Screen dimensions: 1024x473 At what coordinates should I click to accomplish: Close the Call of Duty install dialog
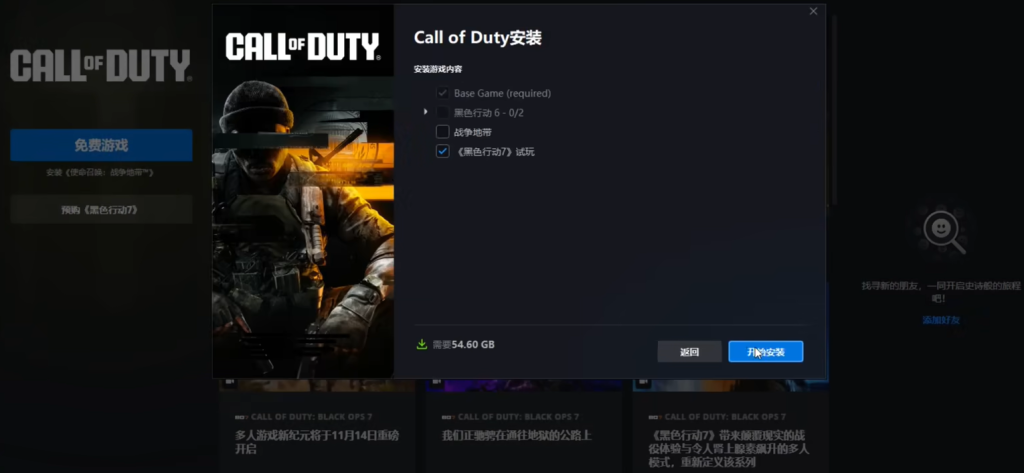tap(813, 12)
